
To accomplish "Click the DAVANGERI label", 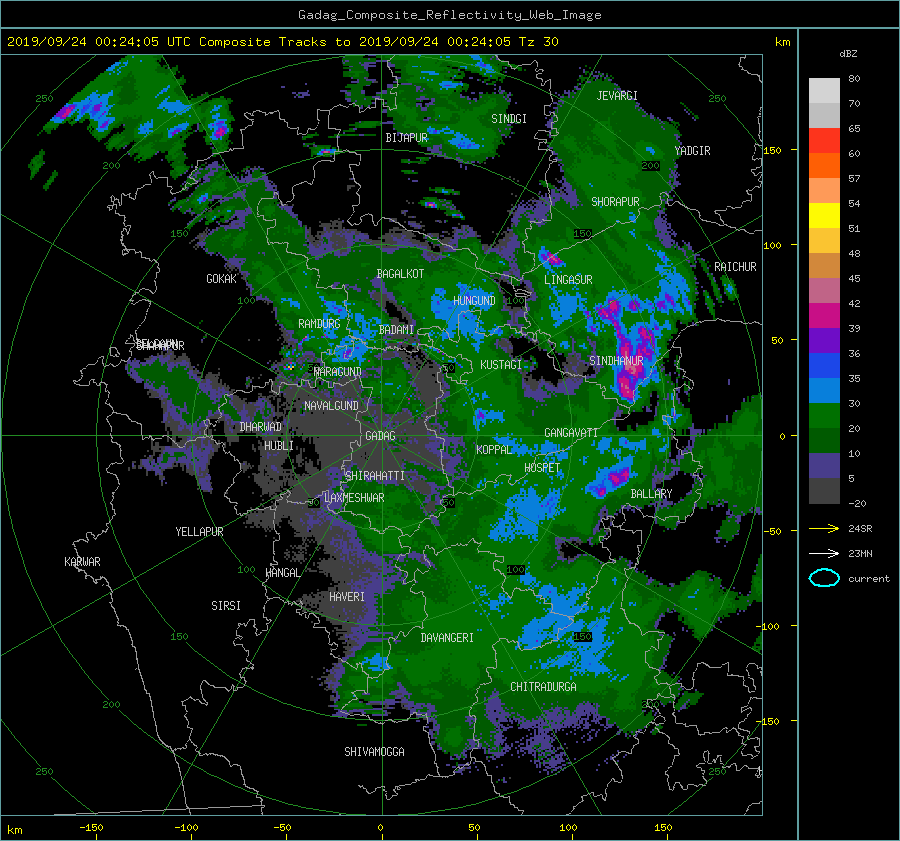I will (447, 638).
